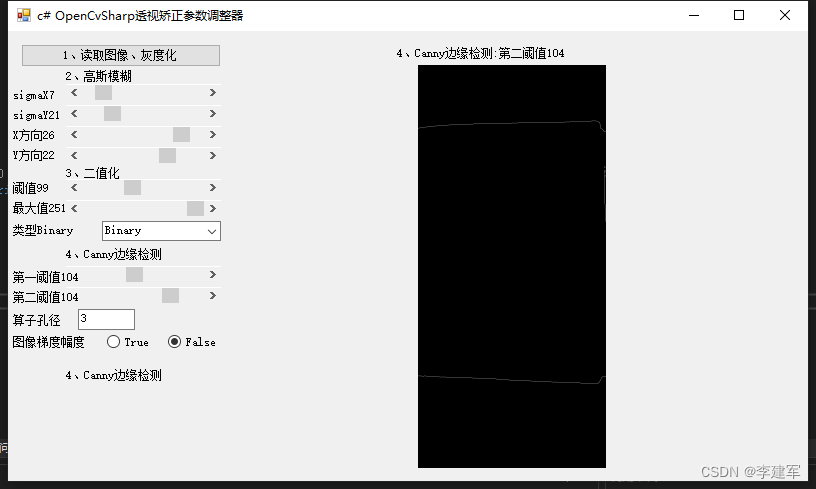The width and height of the screenshot is (816, 489).
Task: Click the 阈值99 slider thumb
Action: tap(132, 187)
